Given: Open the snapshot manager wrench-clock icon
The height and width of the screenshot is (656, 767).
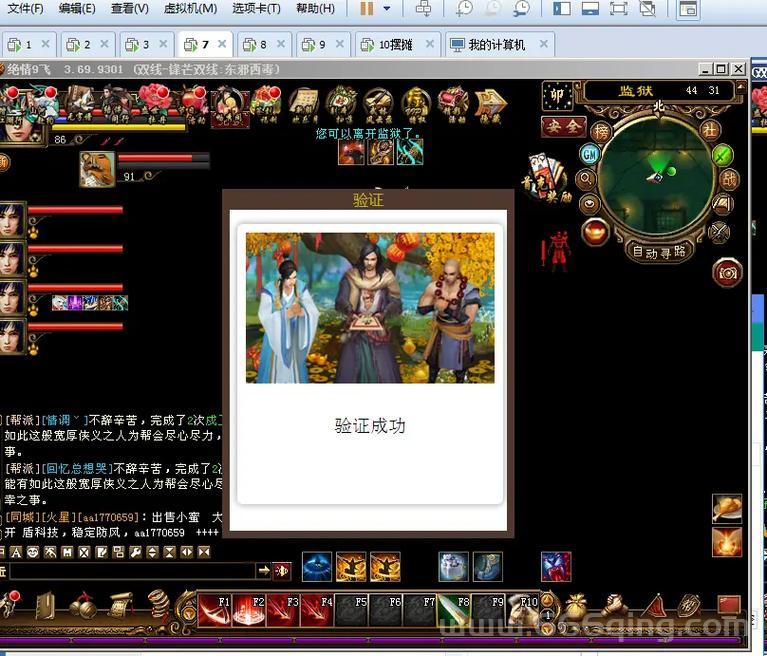Looking at the screenshot, I should pyautogui.click(x=521, y=8).
